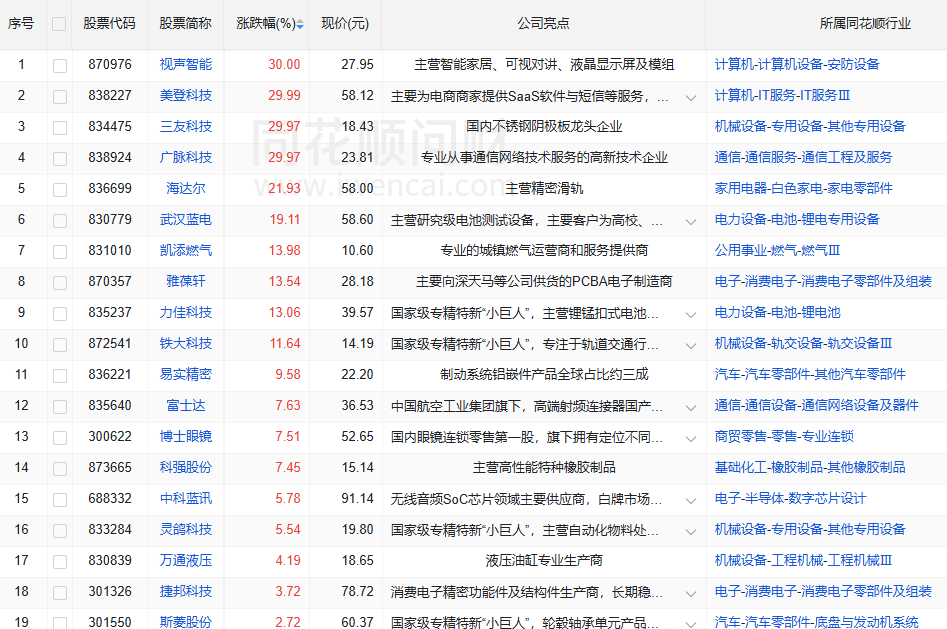The width and height of the screenshot is (947, 629).
Task: Click the 电子-半导体-数字芯片设计 link
Action: [791, 498]
